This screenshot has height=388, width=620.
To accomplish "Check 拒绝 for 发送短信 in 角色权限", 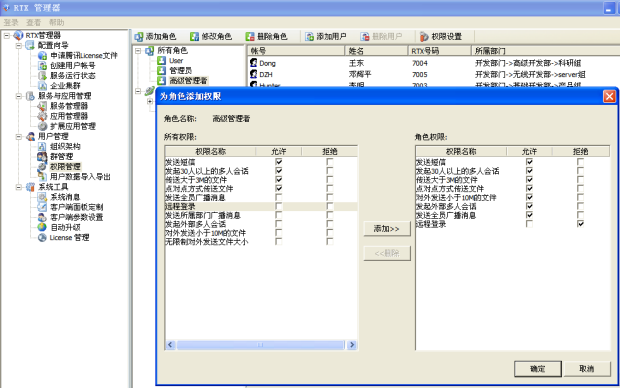I will 580,162.
